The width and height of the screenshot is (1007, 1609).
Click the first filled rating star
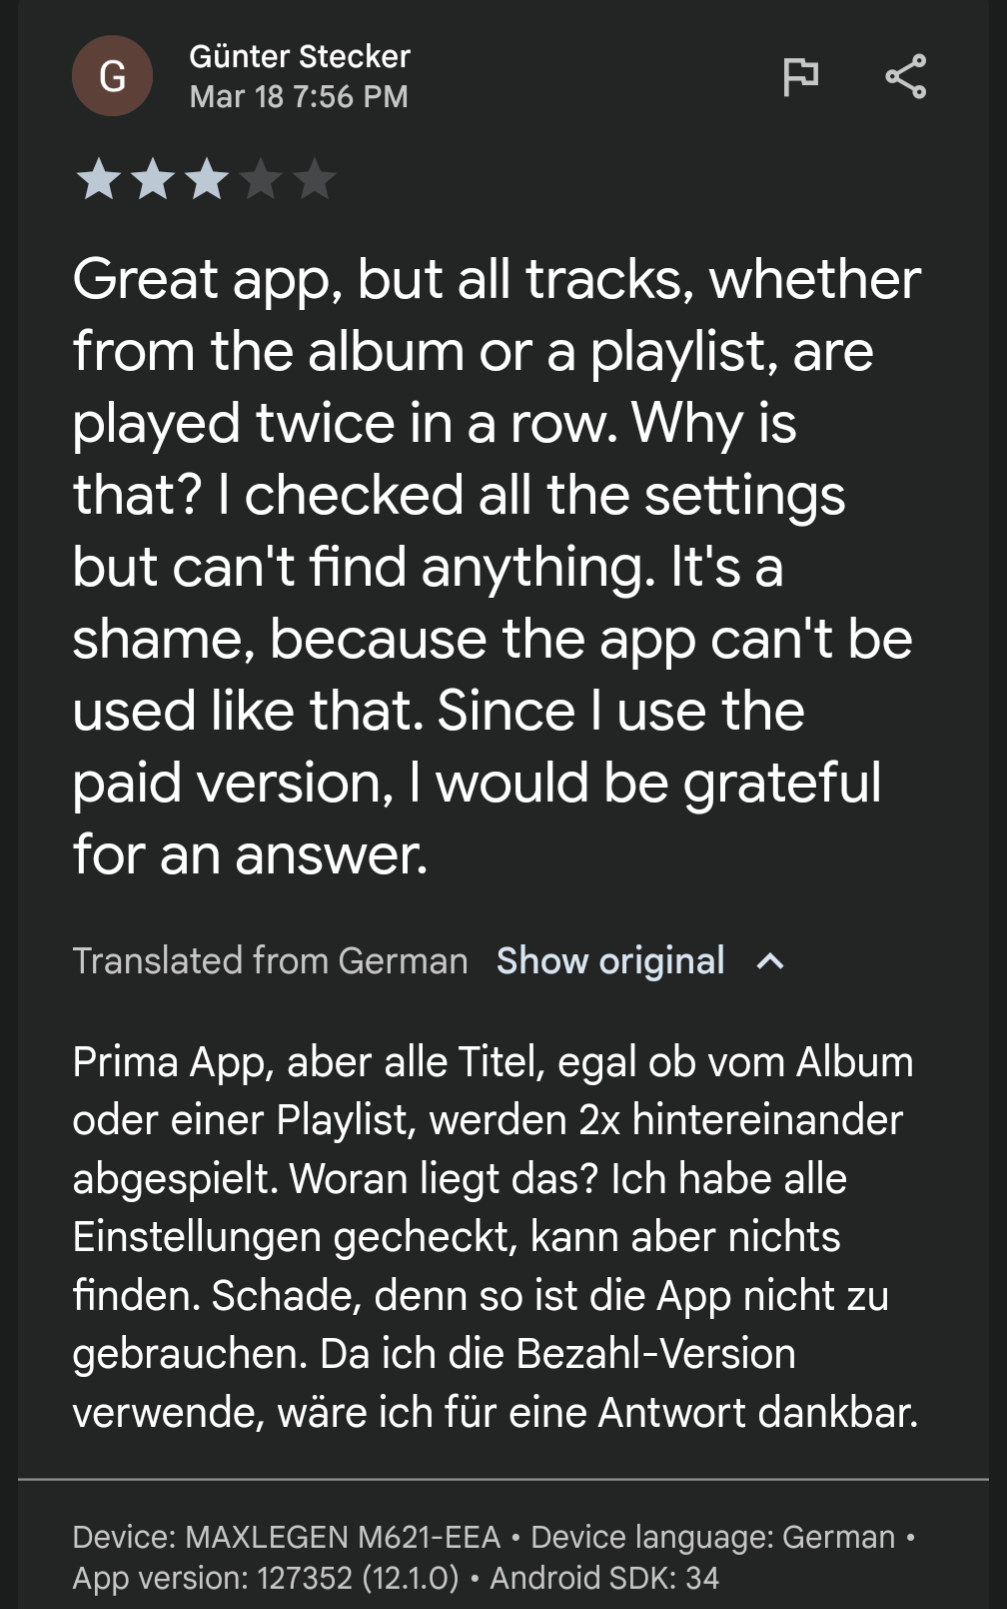click(x=99, y=180)
